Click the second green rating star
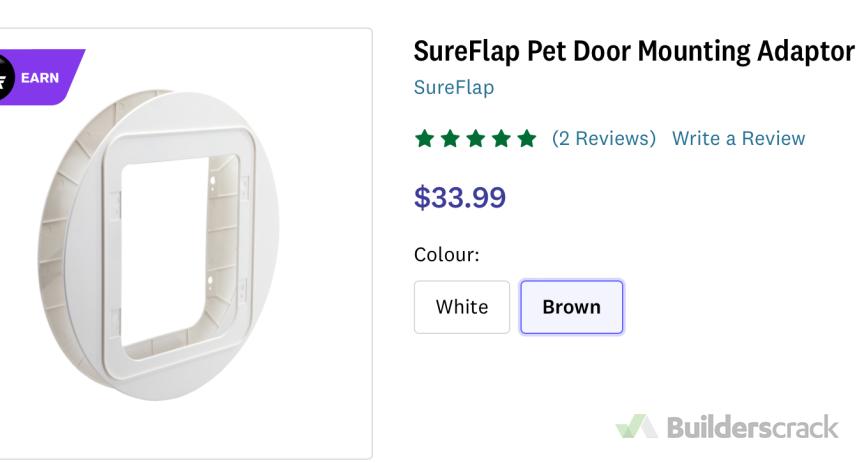Screen dimensions: 864x463 pyautogui.click(x=450, y=138)
